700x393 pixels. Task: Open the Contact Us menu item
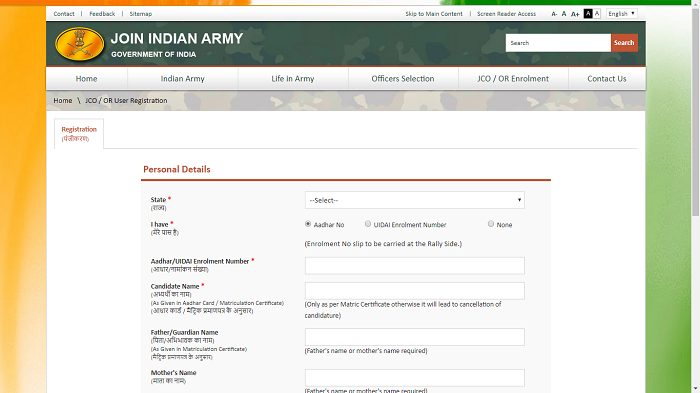pyautogui.click(x=607, y=79)
